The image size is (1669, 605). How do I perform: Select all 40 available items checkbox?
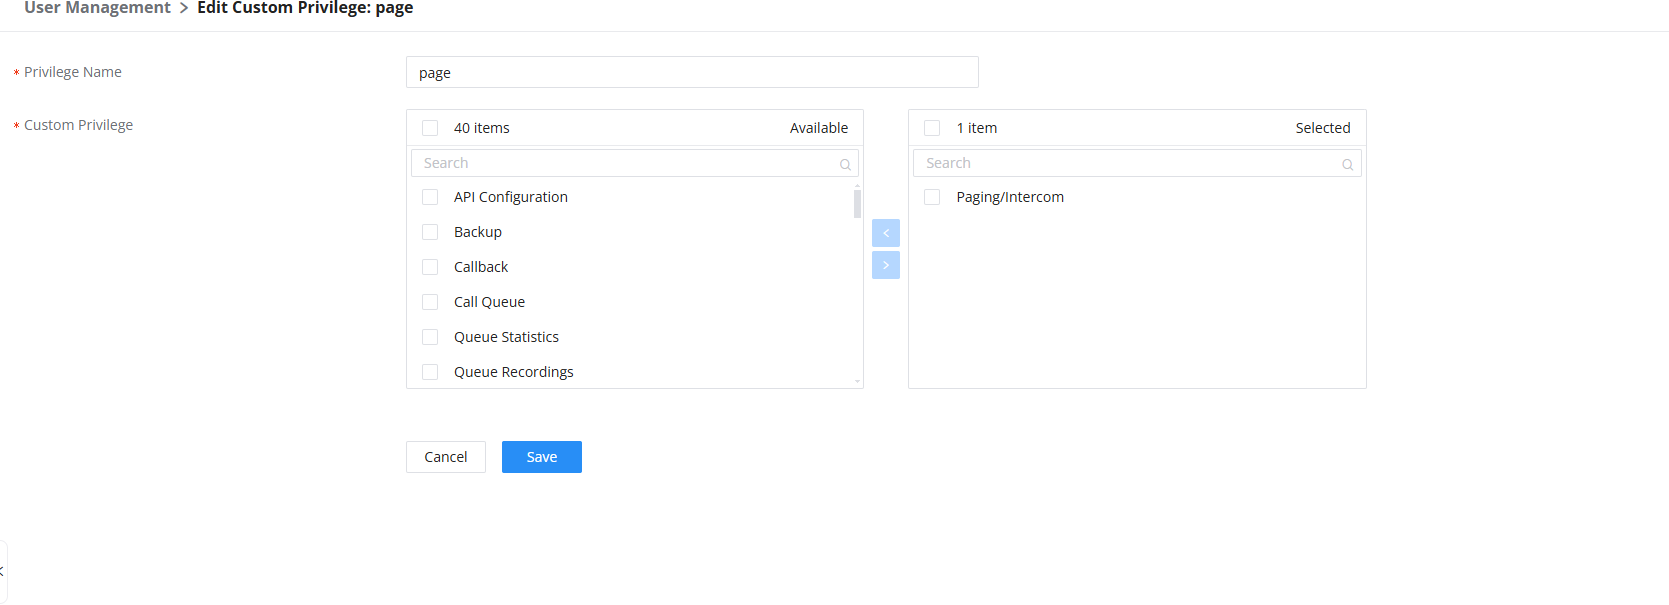coord(430,128)
